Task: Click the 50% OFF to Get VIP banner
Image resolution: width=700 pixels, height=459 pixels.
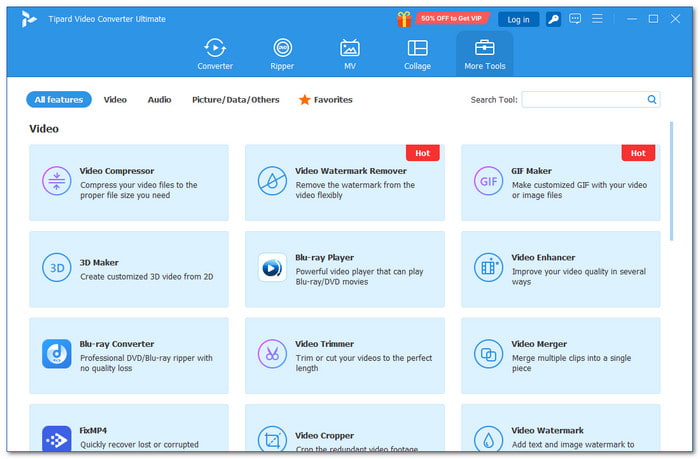Action: pyautogui.click(x=452, y=18)
